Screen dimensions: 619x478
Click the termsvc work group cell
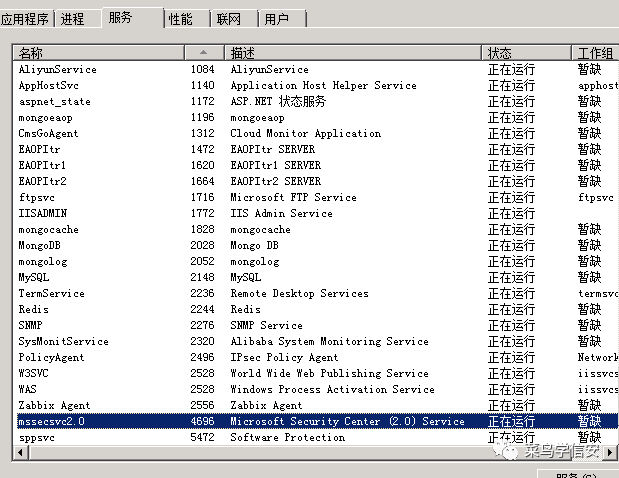coord(598,293)
